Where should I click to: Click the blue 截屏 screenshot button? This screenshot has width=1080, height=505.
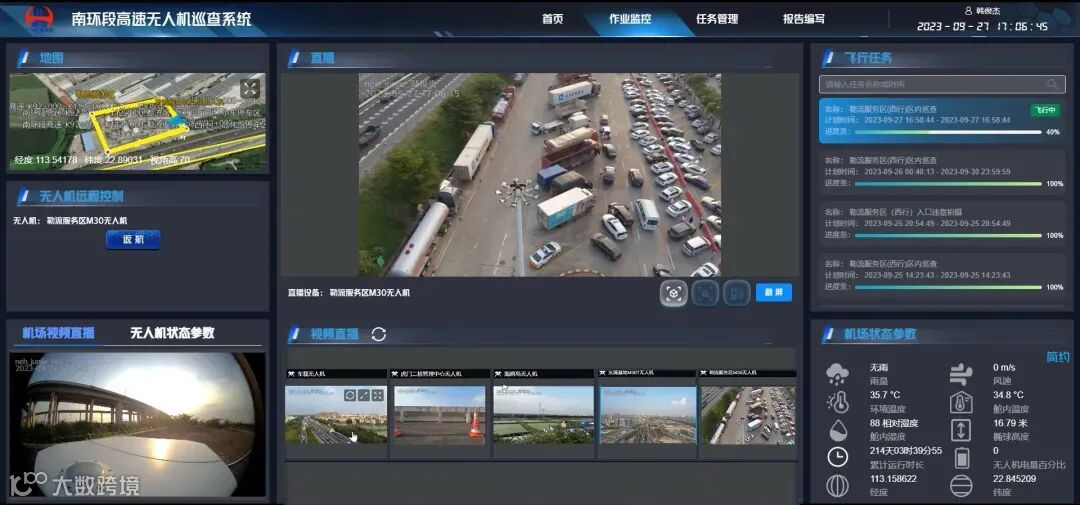(773, 293)
